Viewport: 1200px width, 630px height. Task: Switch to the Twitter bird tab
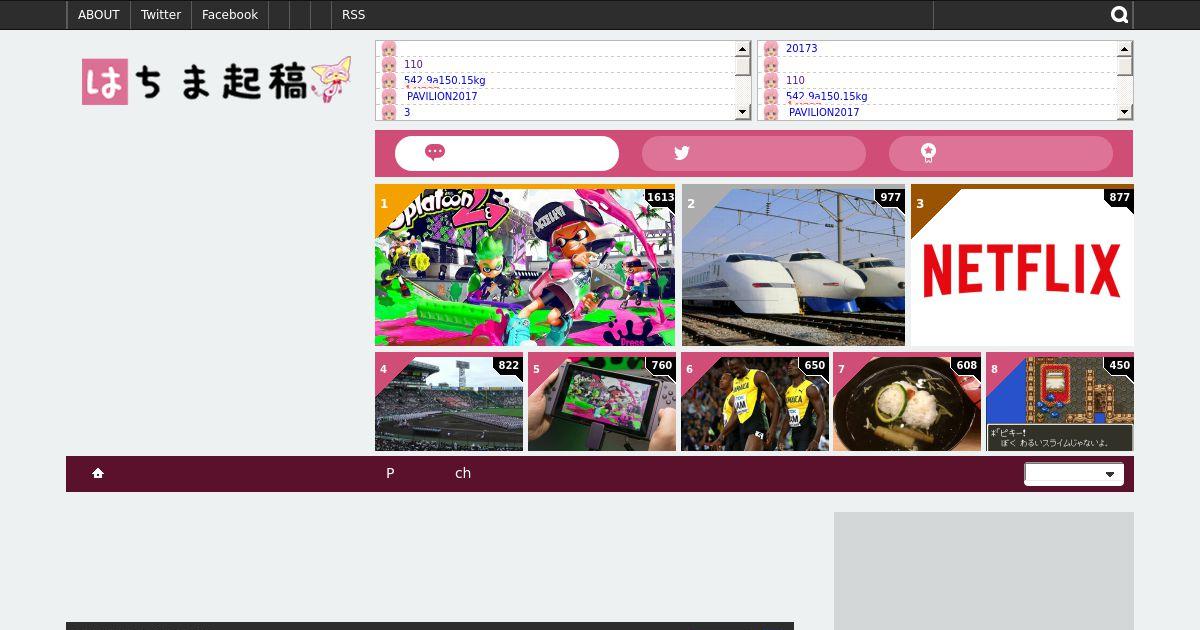tap(754, 153)
